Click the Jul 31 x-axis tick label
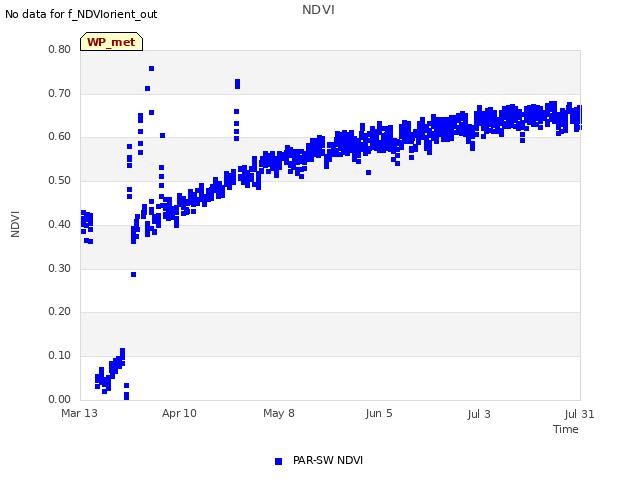Viewport: 640px width, 480px height. point(580,414)
